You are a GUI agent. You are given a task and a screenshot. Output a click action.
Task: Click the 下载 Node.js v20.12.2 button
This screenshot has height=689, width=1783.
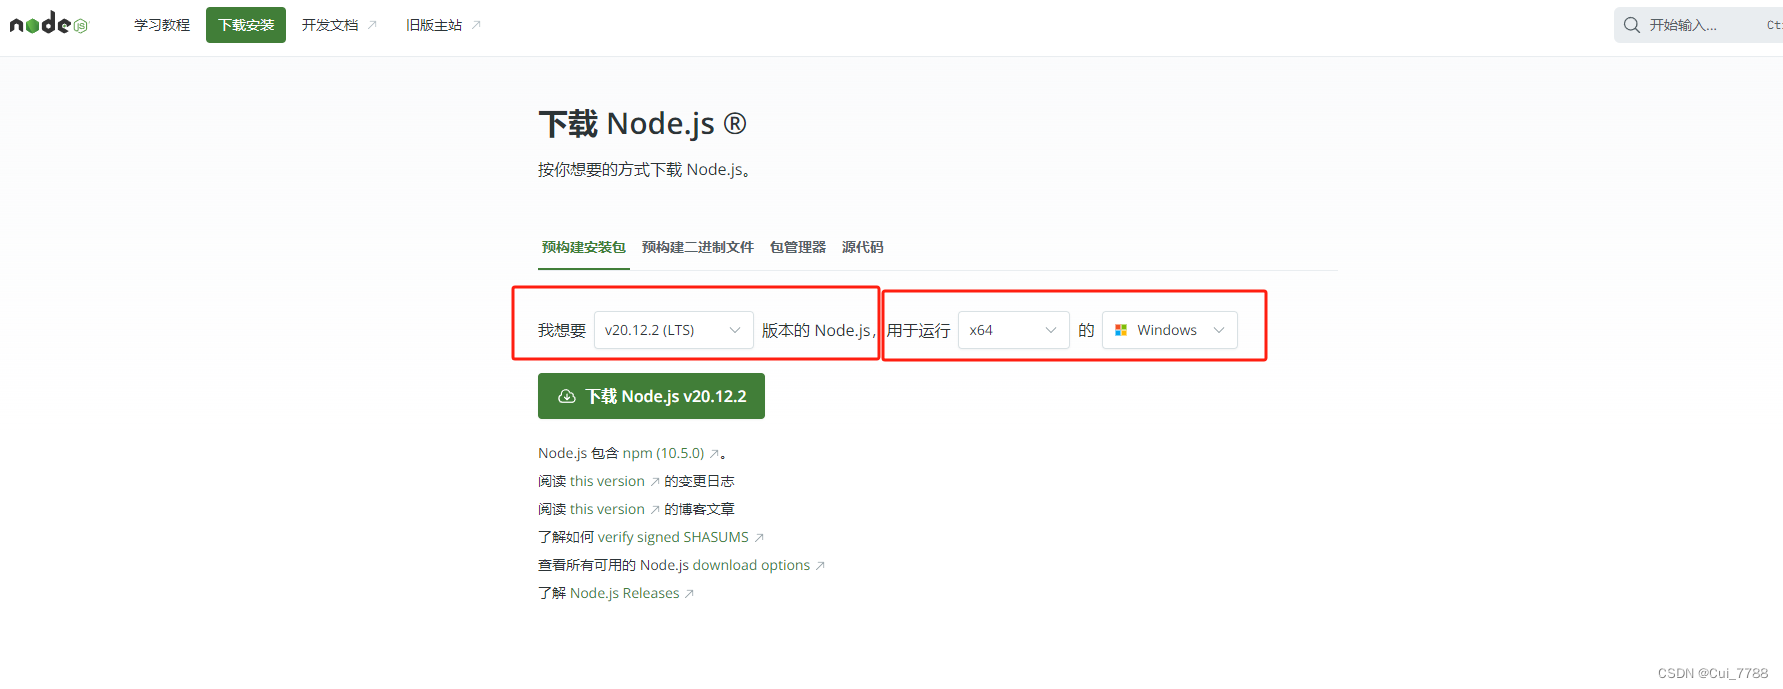pyautogui.click(x=651, y=396)
